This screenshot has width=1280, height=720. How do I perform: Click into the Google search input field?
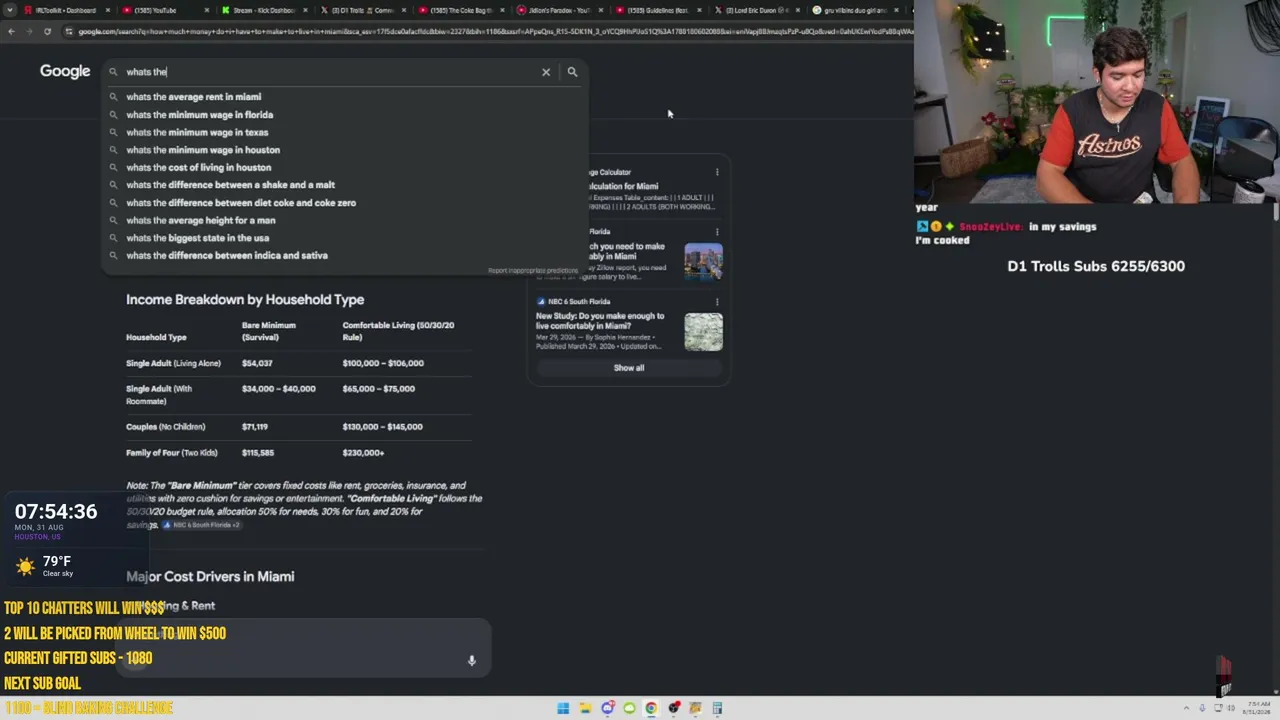pos(330,72)
